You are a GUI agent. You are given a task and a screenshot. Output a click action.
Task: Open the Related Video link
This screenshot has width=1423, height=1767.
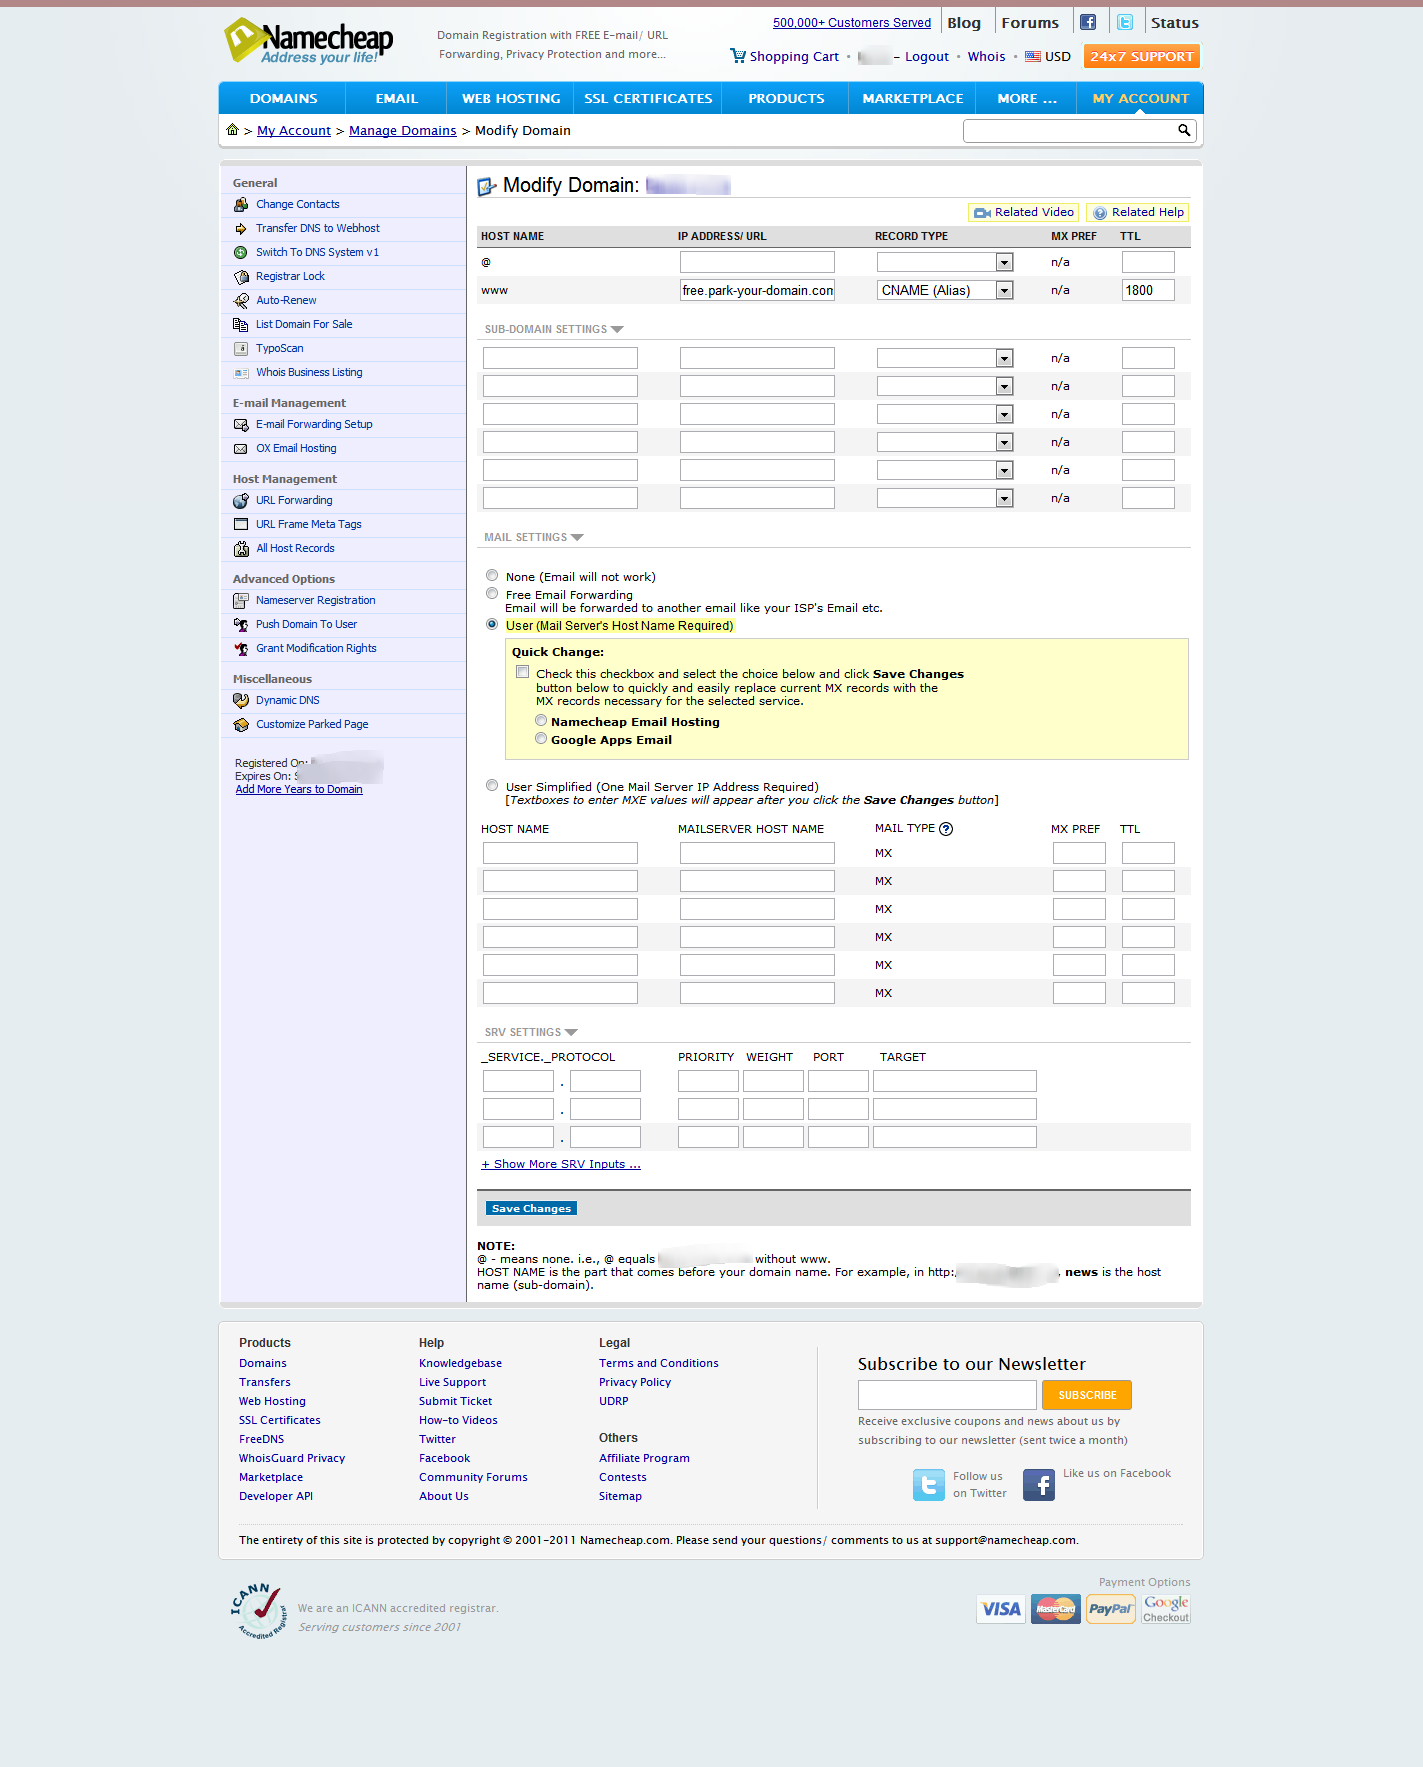1024,212
